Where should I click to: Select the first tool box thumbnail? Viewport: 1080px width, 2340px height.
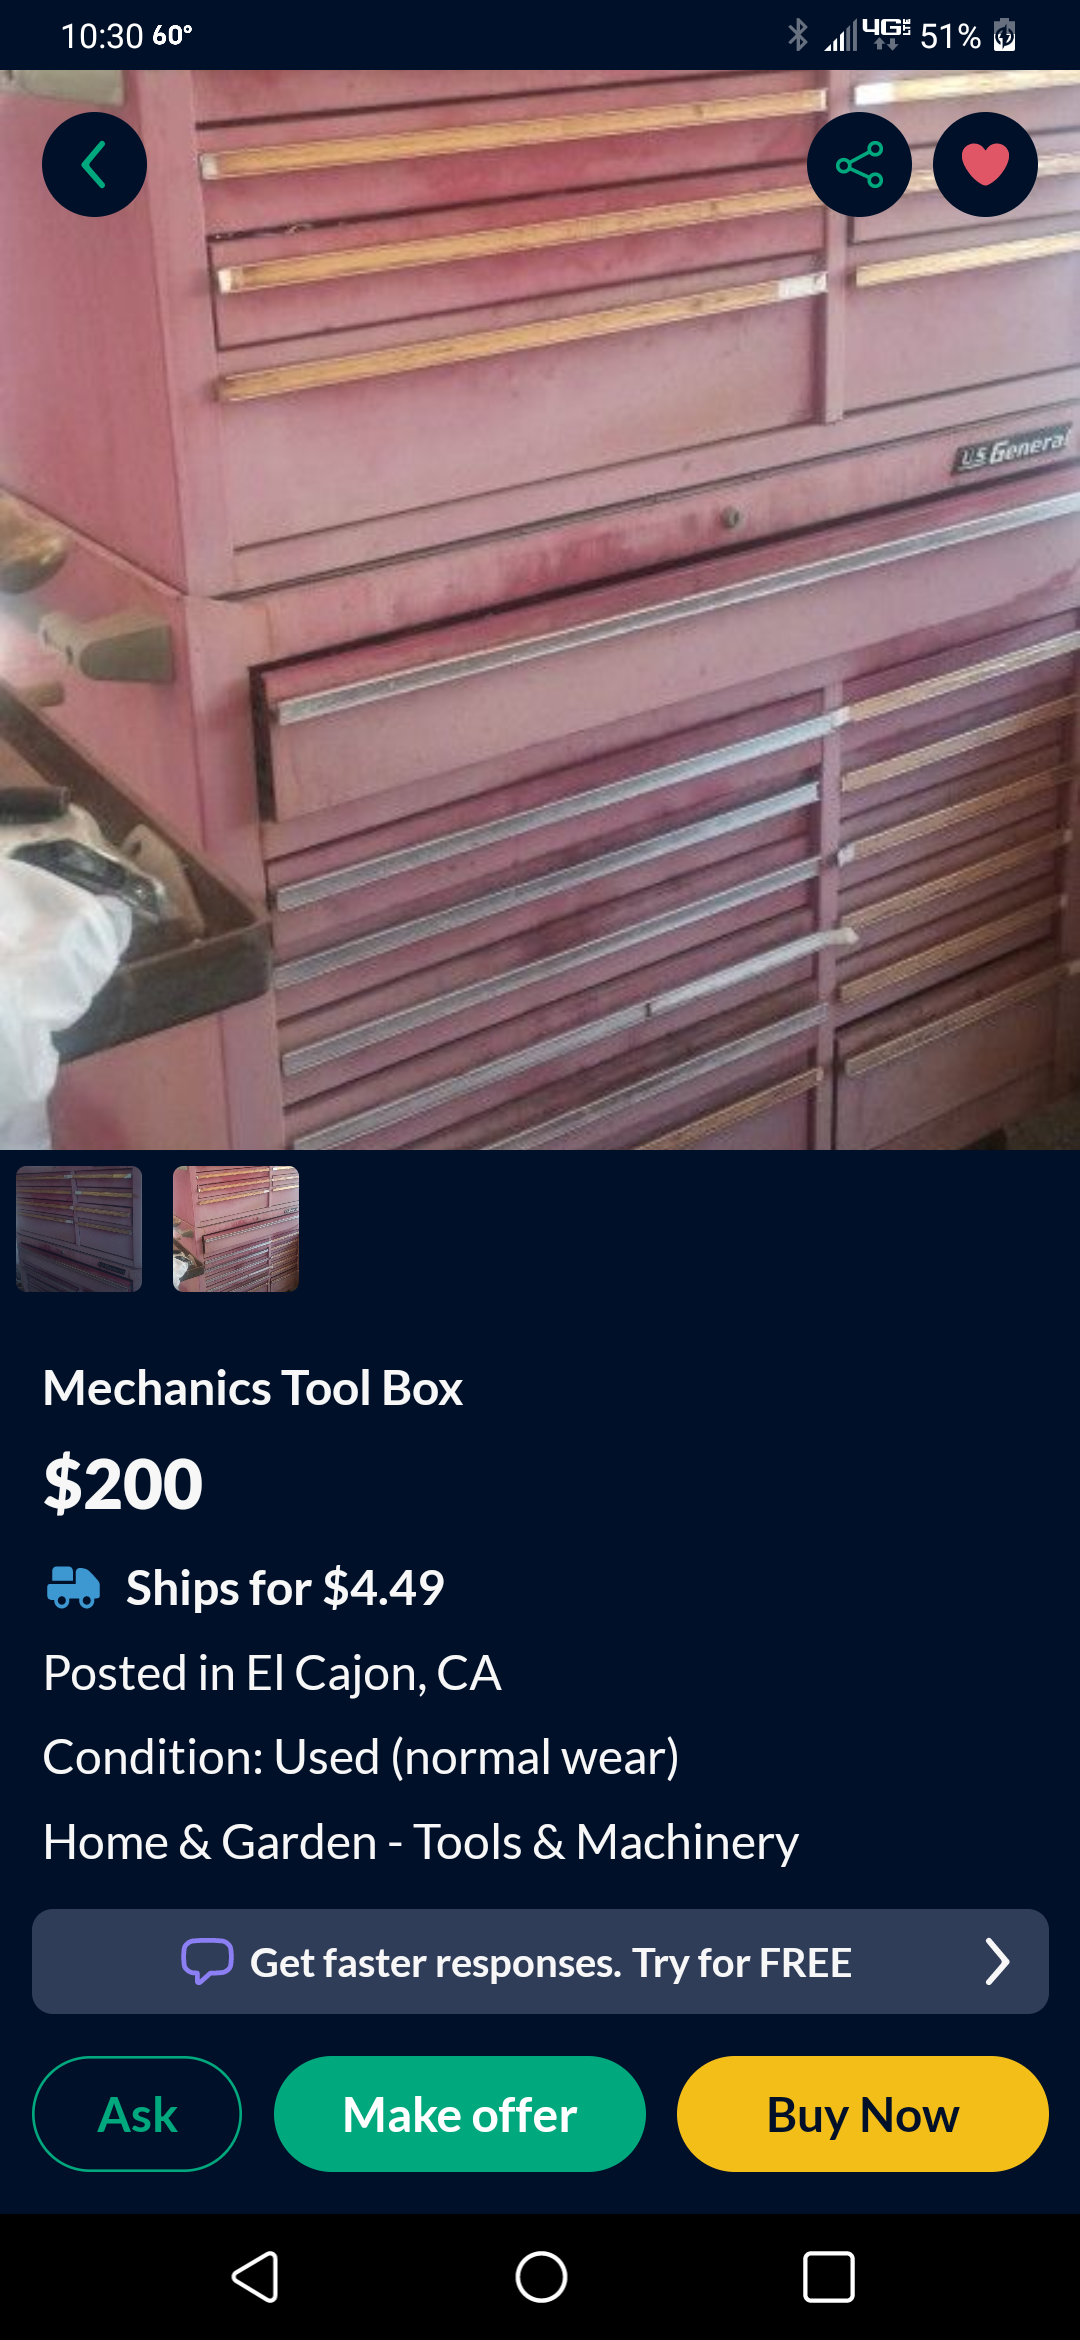(79, 1229)
